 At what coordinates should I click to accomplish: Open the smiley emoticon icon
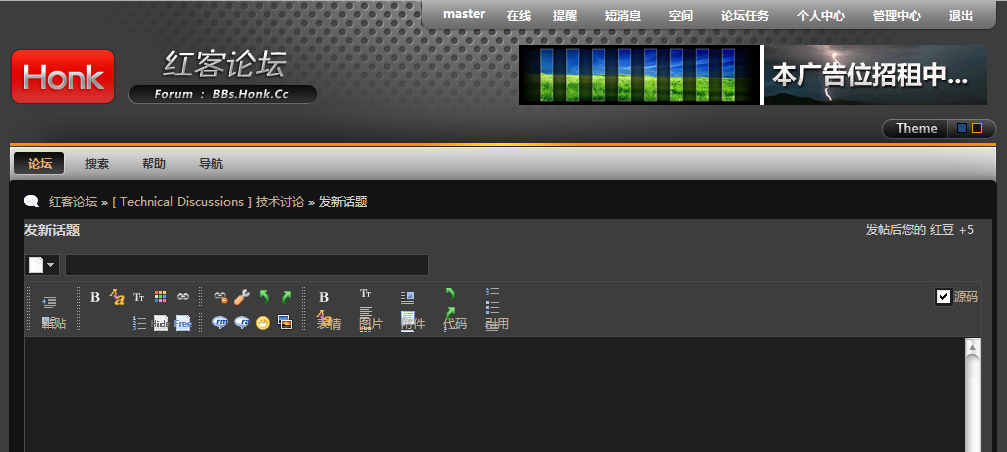263,323
